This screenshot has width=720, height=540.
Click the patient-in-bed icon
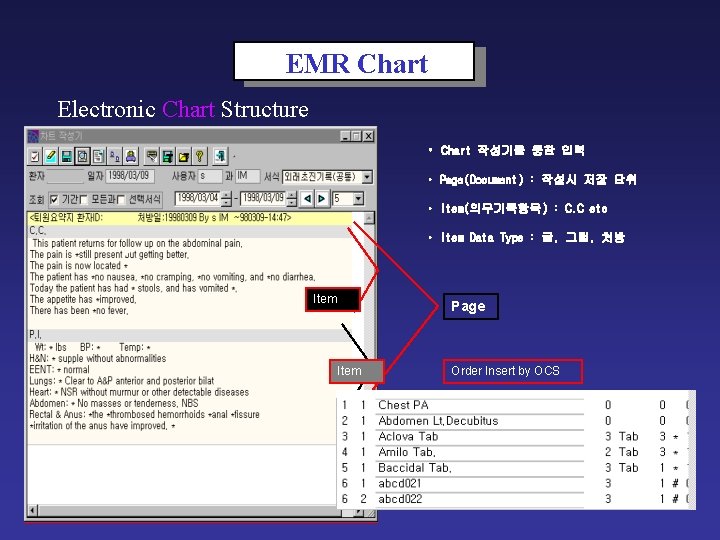(x=131, y=157)
